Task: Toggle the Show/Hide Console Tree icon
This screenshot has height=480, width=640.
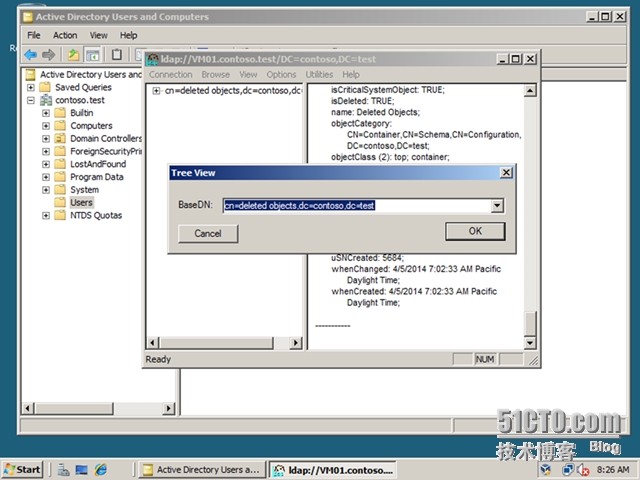Action: point(93,54)
